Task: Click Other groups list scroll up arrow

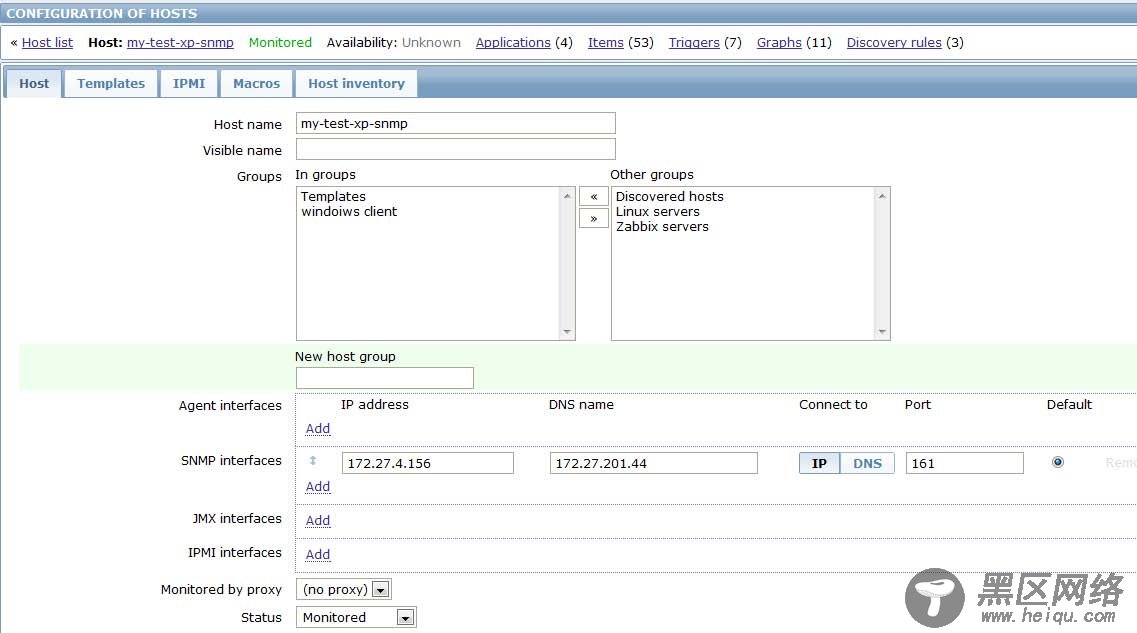Action: click(882, 196)
